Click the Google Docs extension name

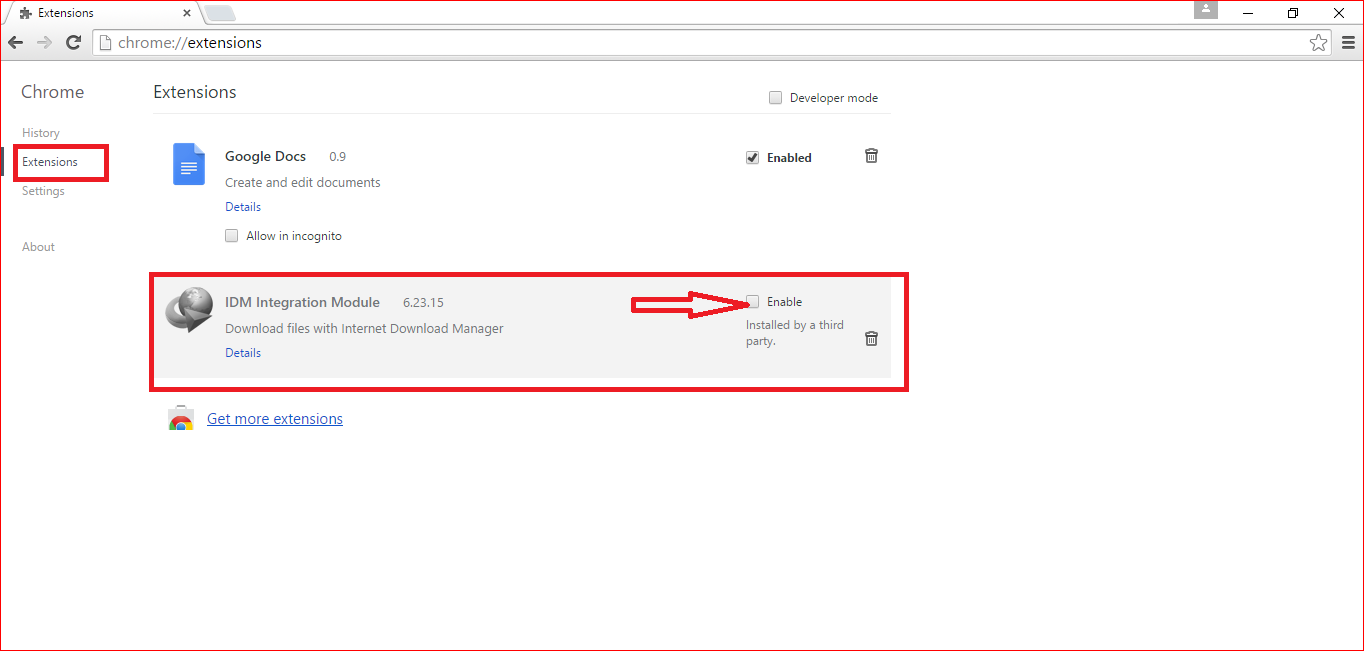(265, 157)
